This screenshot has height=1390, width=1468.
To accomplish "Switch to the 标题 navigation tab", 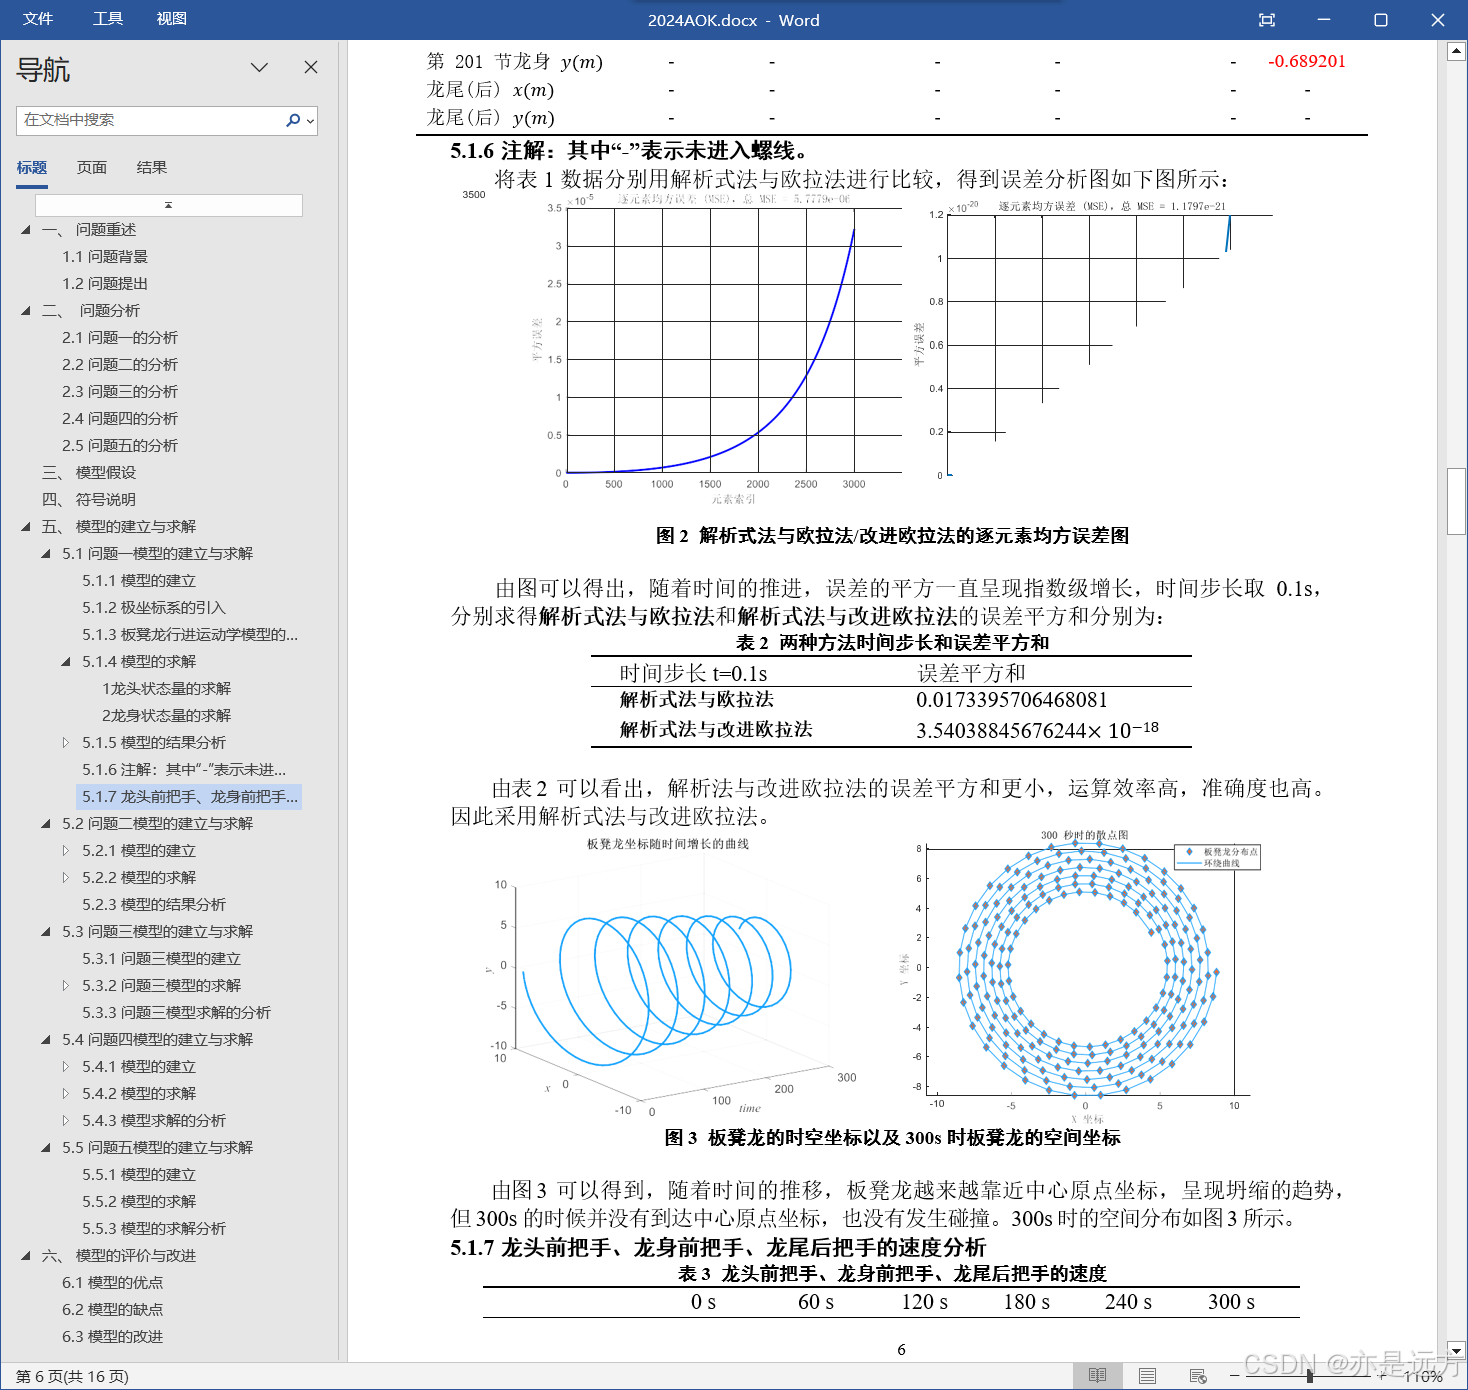I will [x=32, y=167].
